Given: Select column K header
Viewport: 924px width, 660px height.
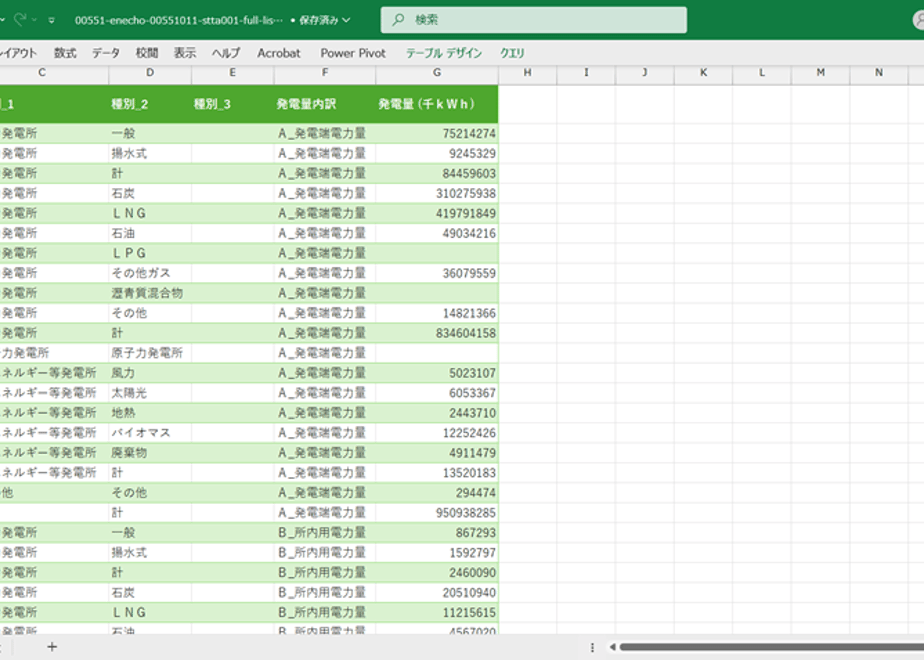Looking at the screenshot, I should click(703, 72).
